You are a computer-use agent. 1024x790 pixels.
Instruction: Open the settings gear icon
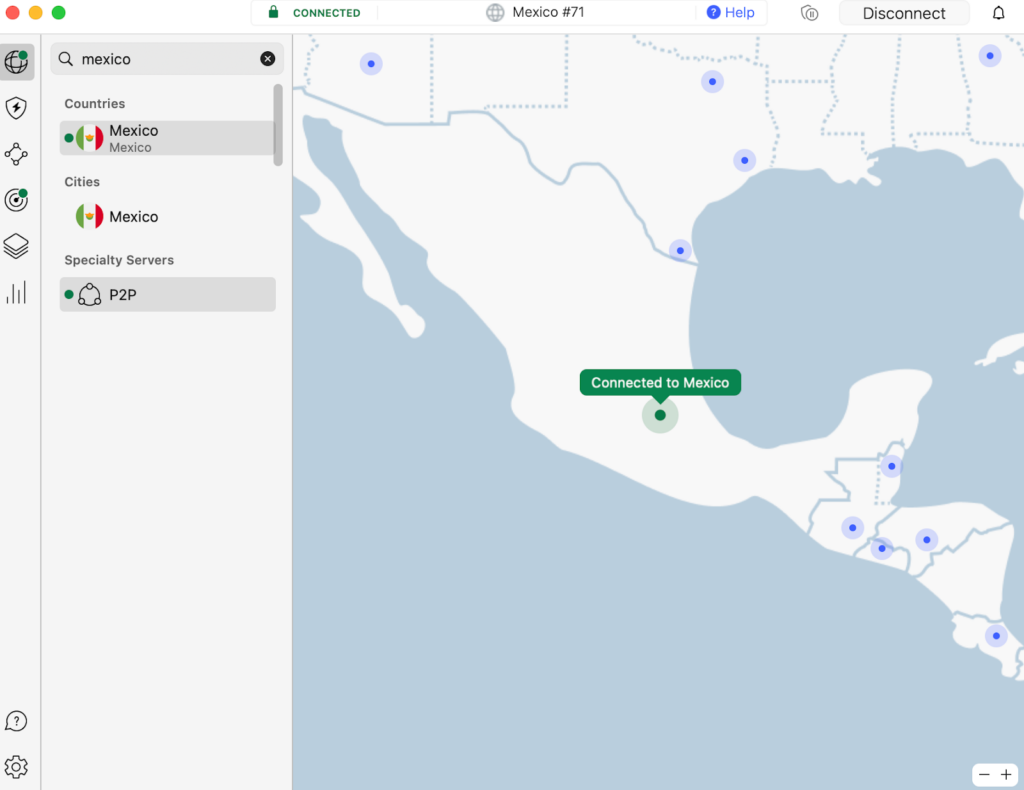coord(16,767)
